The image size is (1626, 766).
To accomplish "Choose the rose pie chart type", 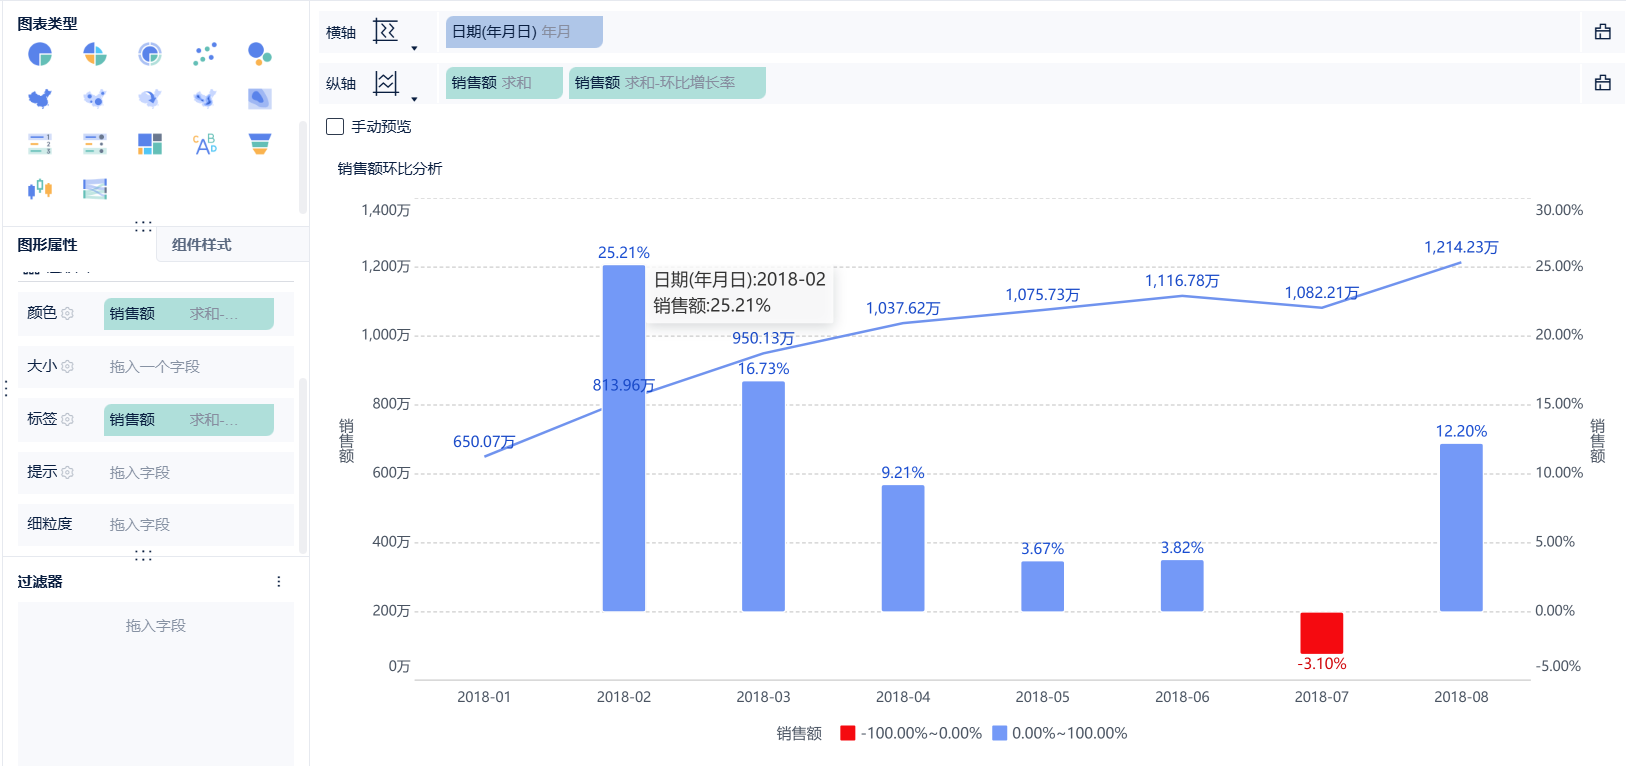I will (95, 54).
